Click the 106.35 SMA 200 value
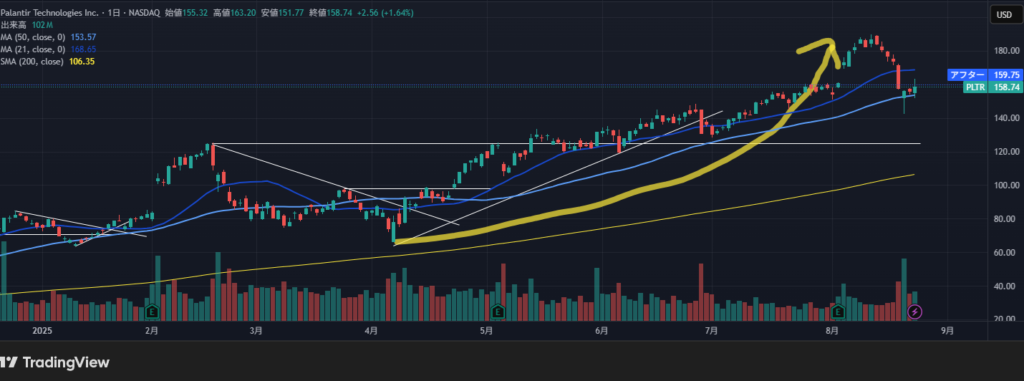1024x381 pixels. coord(82,61)
